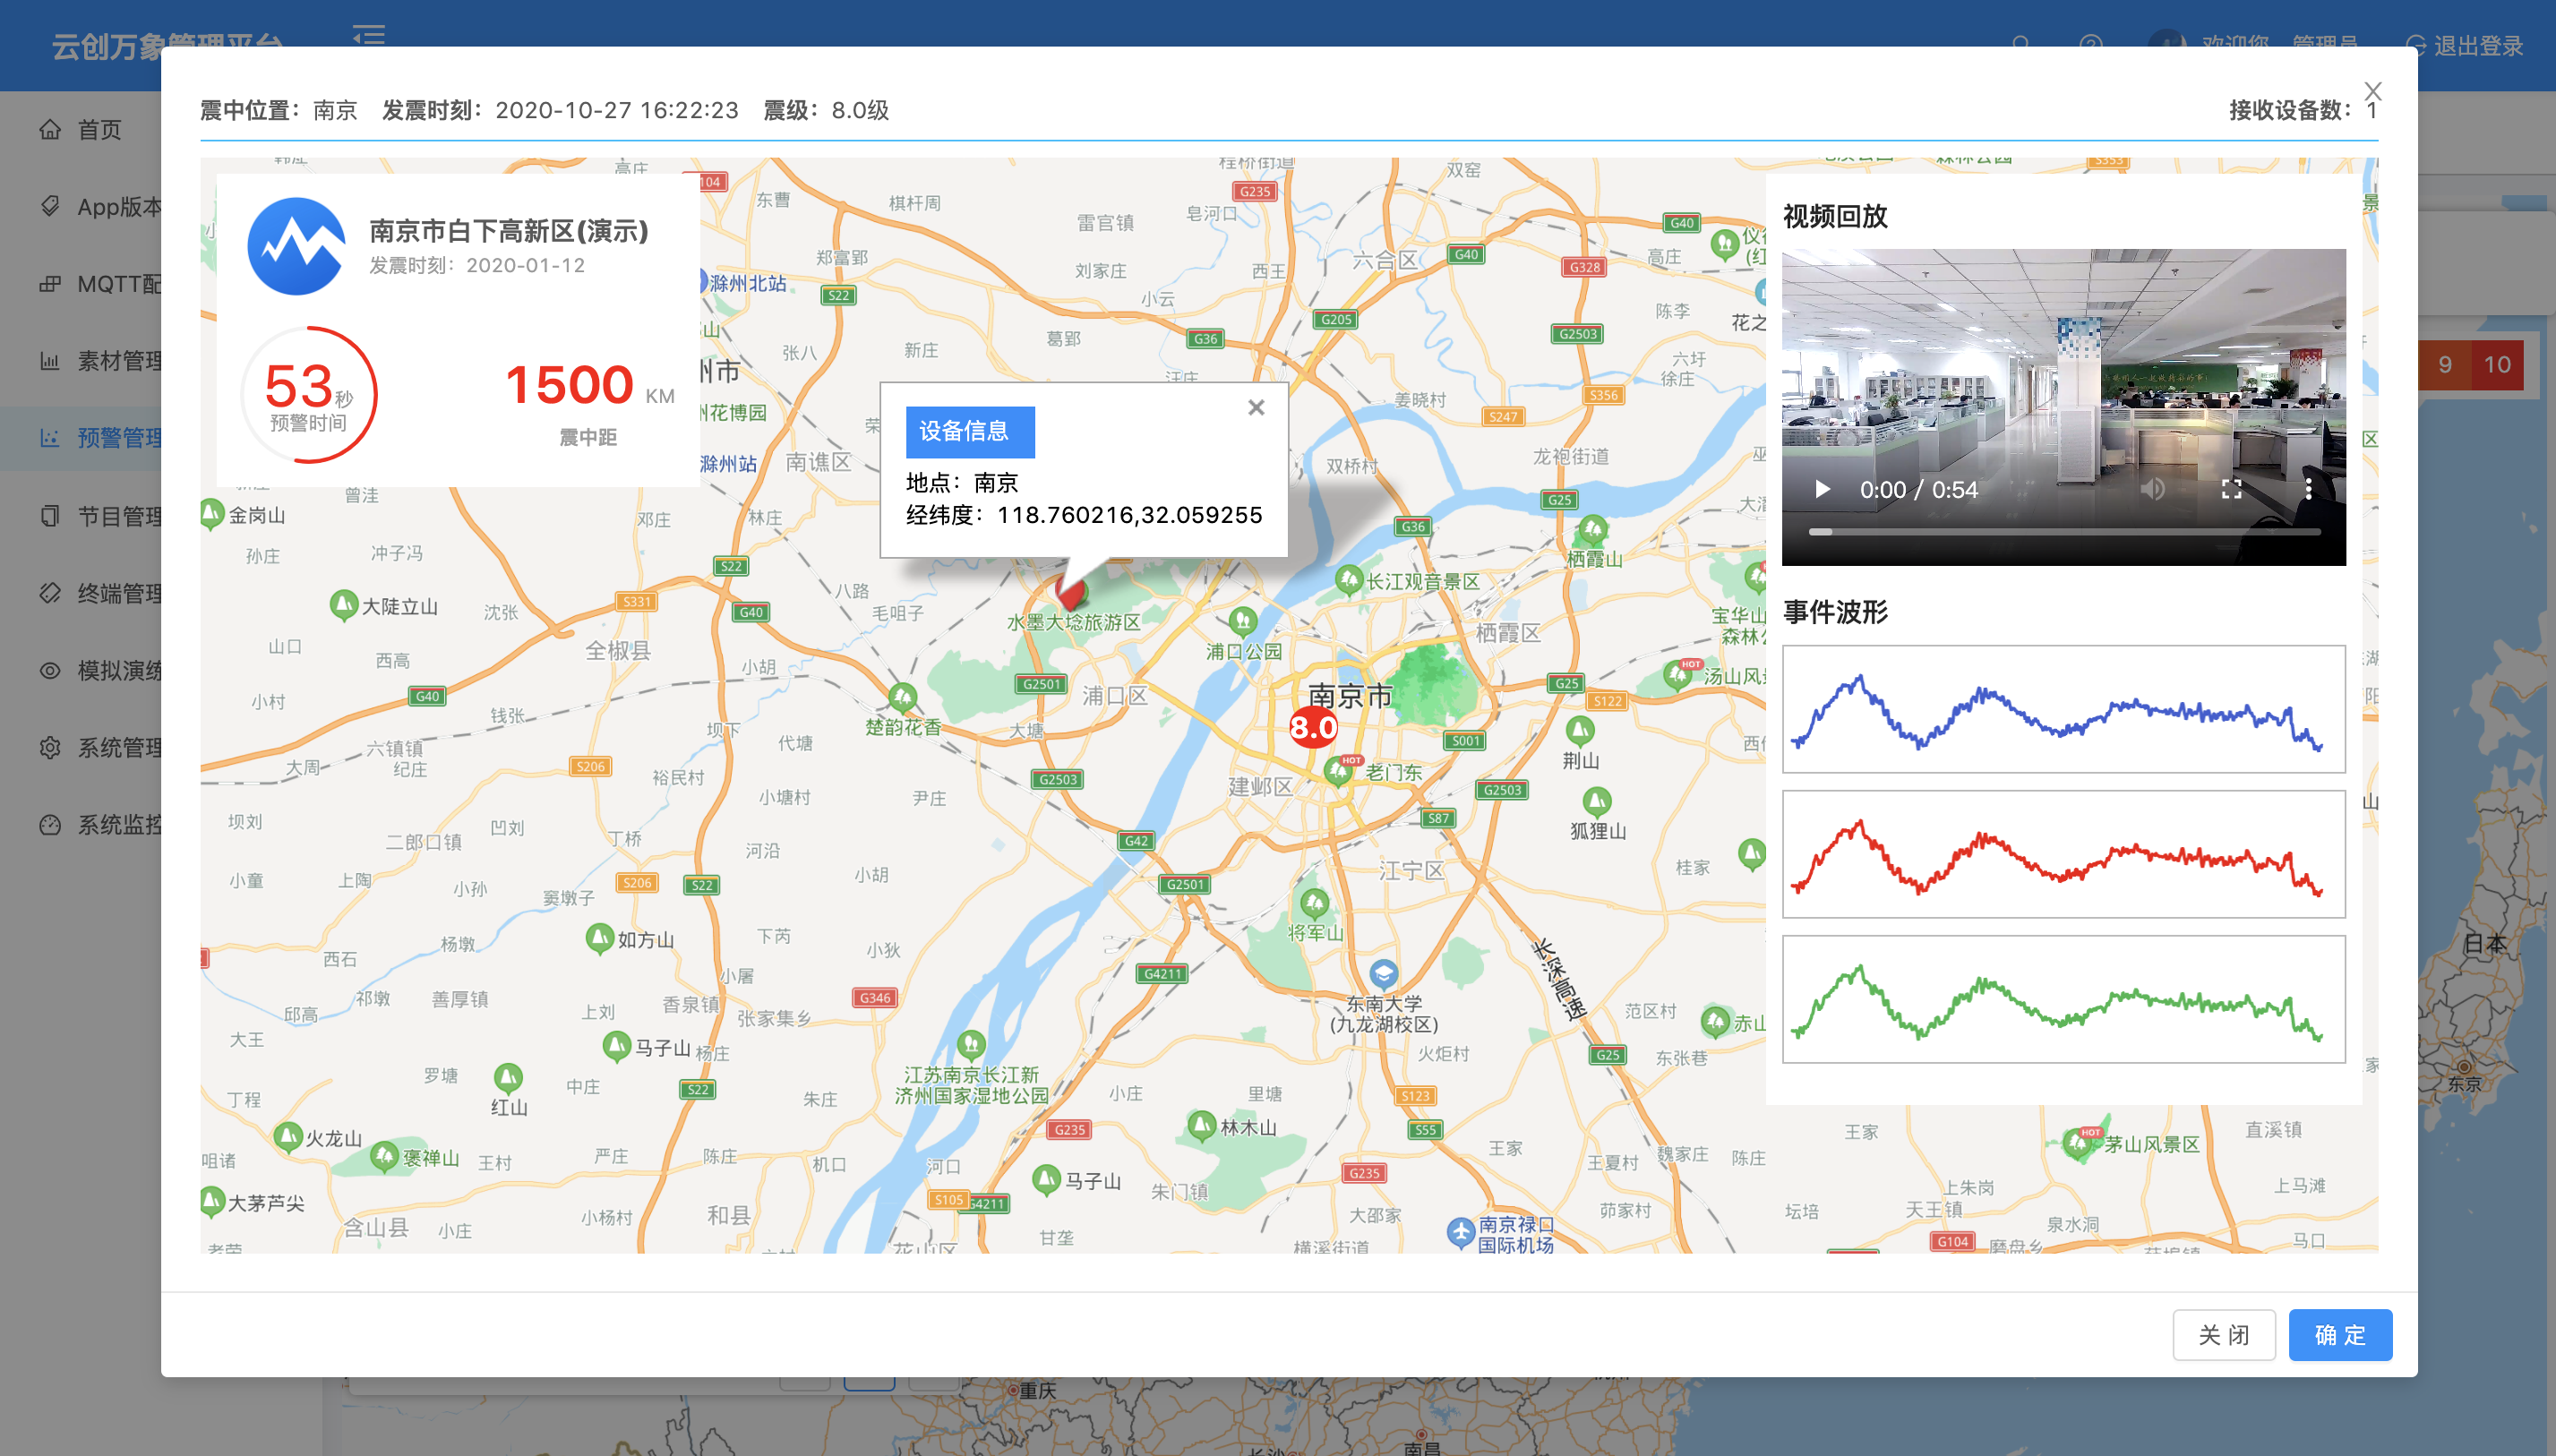The width and height of the screenshot is (2556, 1456).
Task: Open the 预警管理 sidebar menu
Action: [x=118, y=438]
